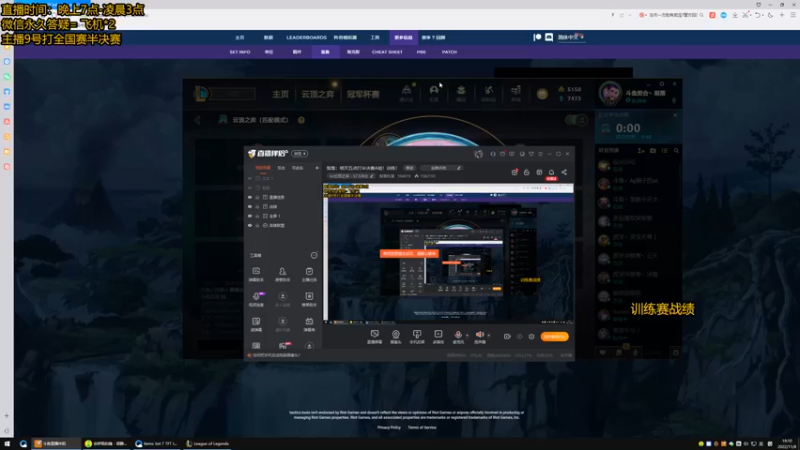Image resolution: width=800 pixels, height=450 pixels.
Task: Open the voice microphone tool with new badge
Action: coord(256,299)
